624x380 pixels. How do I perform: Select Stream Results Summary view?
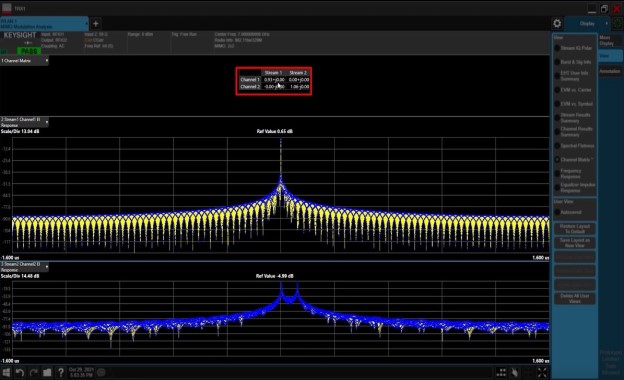coord(573,118)
